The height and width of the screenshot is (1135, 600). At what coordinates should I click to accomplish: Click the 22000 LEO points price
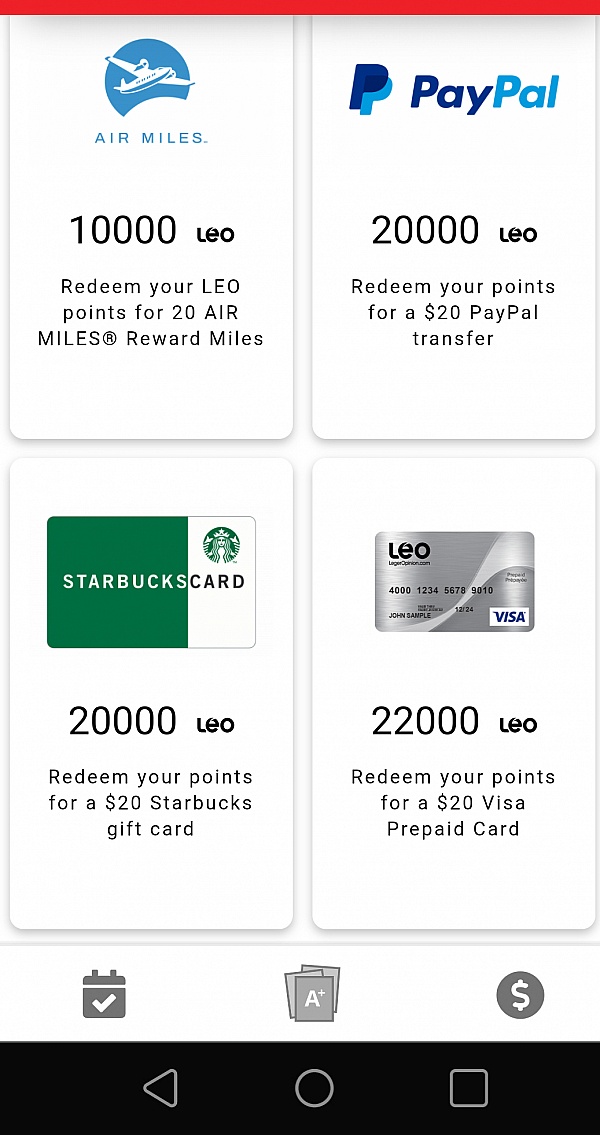tap(454, 722)
